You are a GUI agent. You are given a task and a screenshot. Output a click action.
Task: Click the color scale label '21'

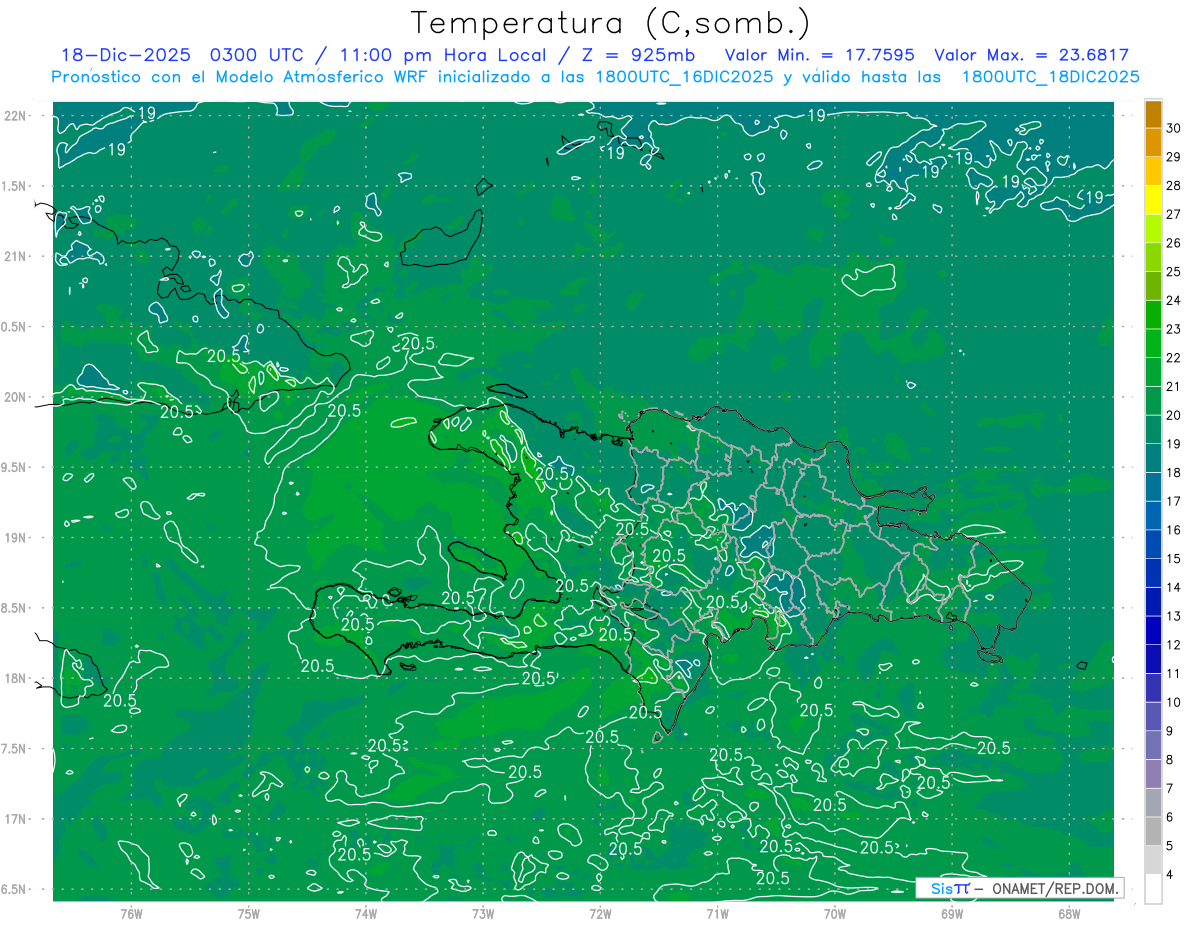click(1174, 386)
